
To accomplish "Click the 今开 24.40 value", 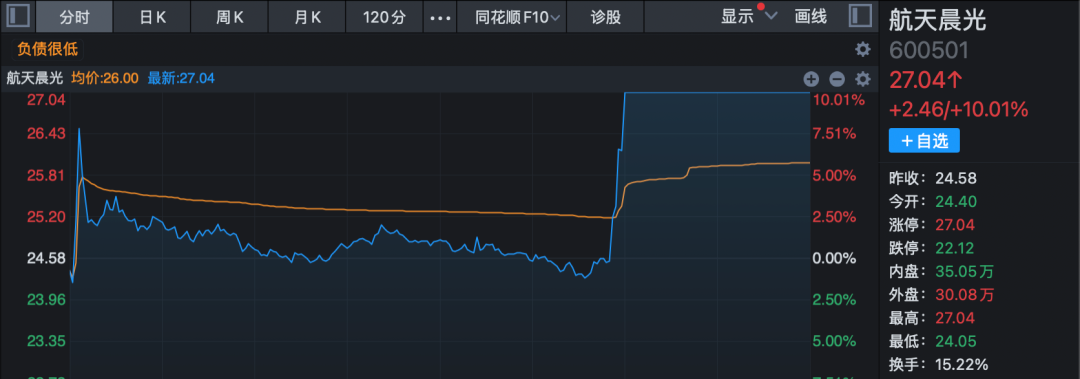I will 955,202.
